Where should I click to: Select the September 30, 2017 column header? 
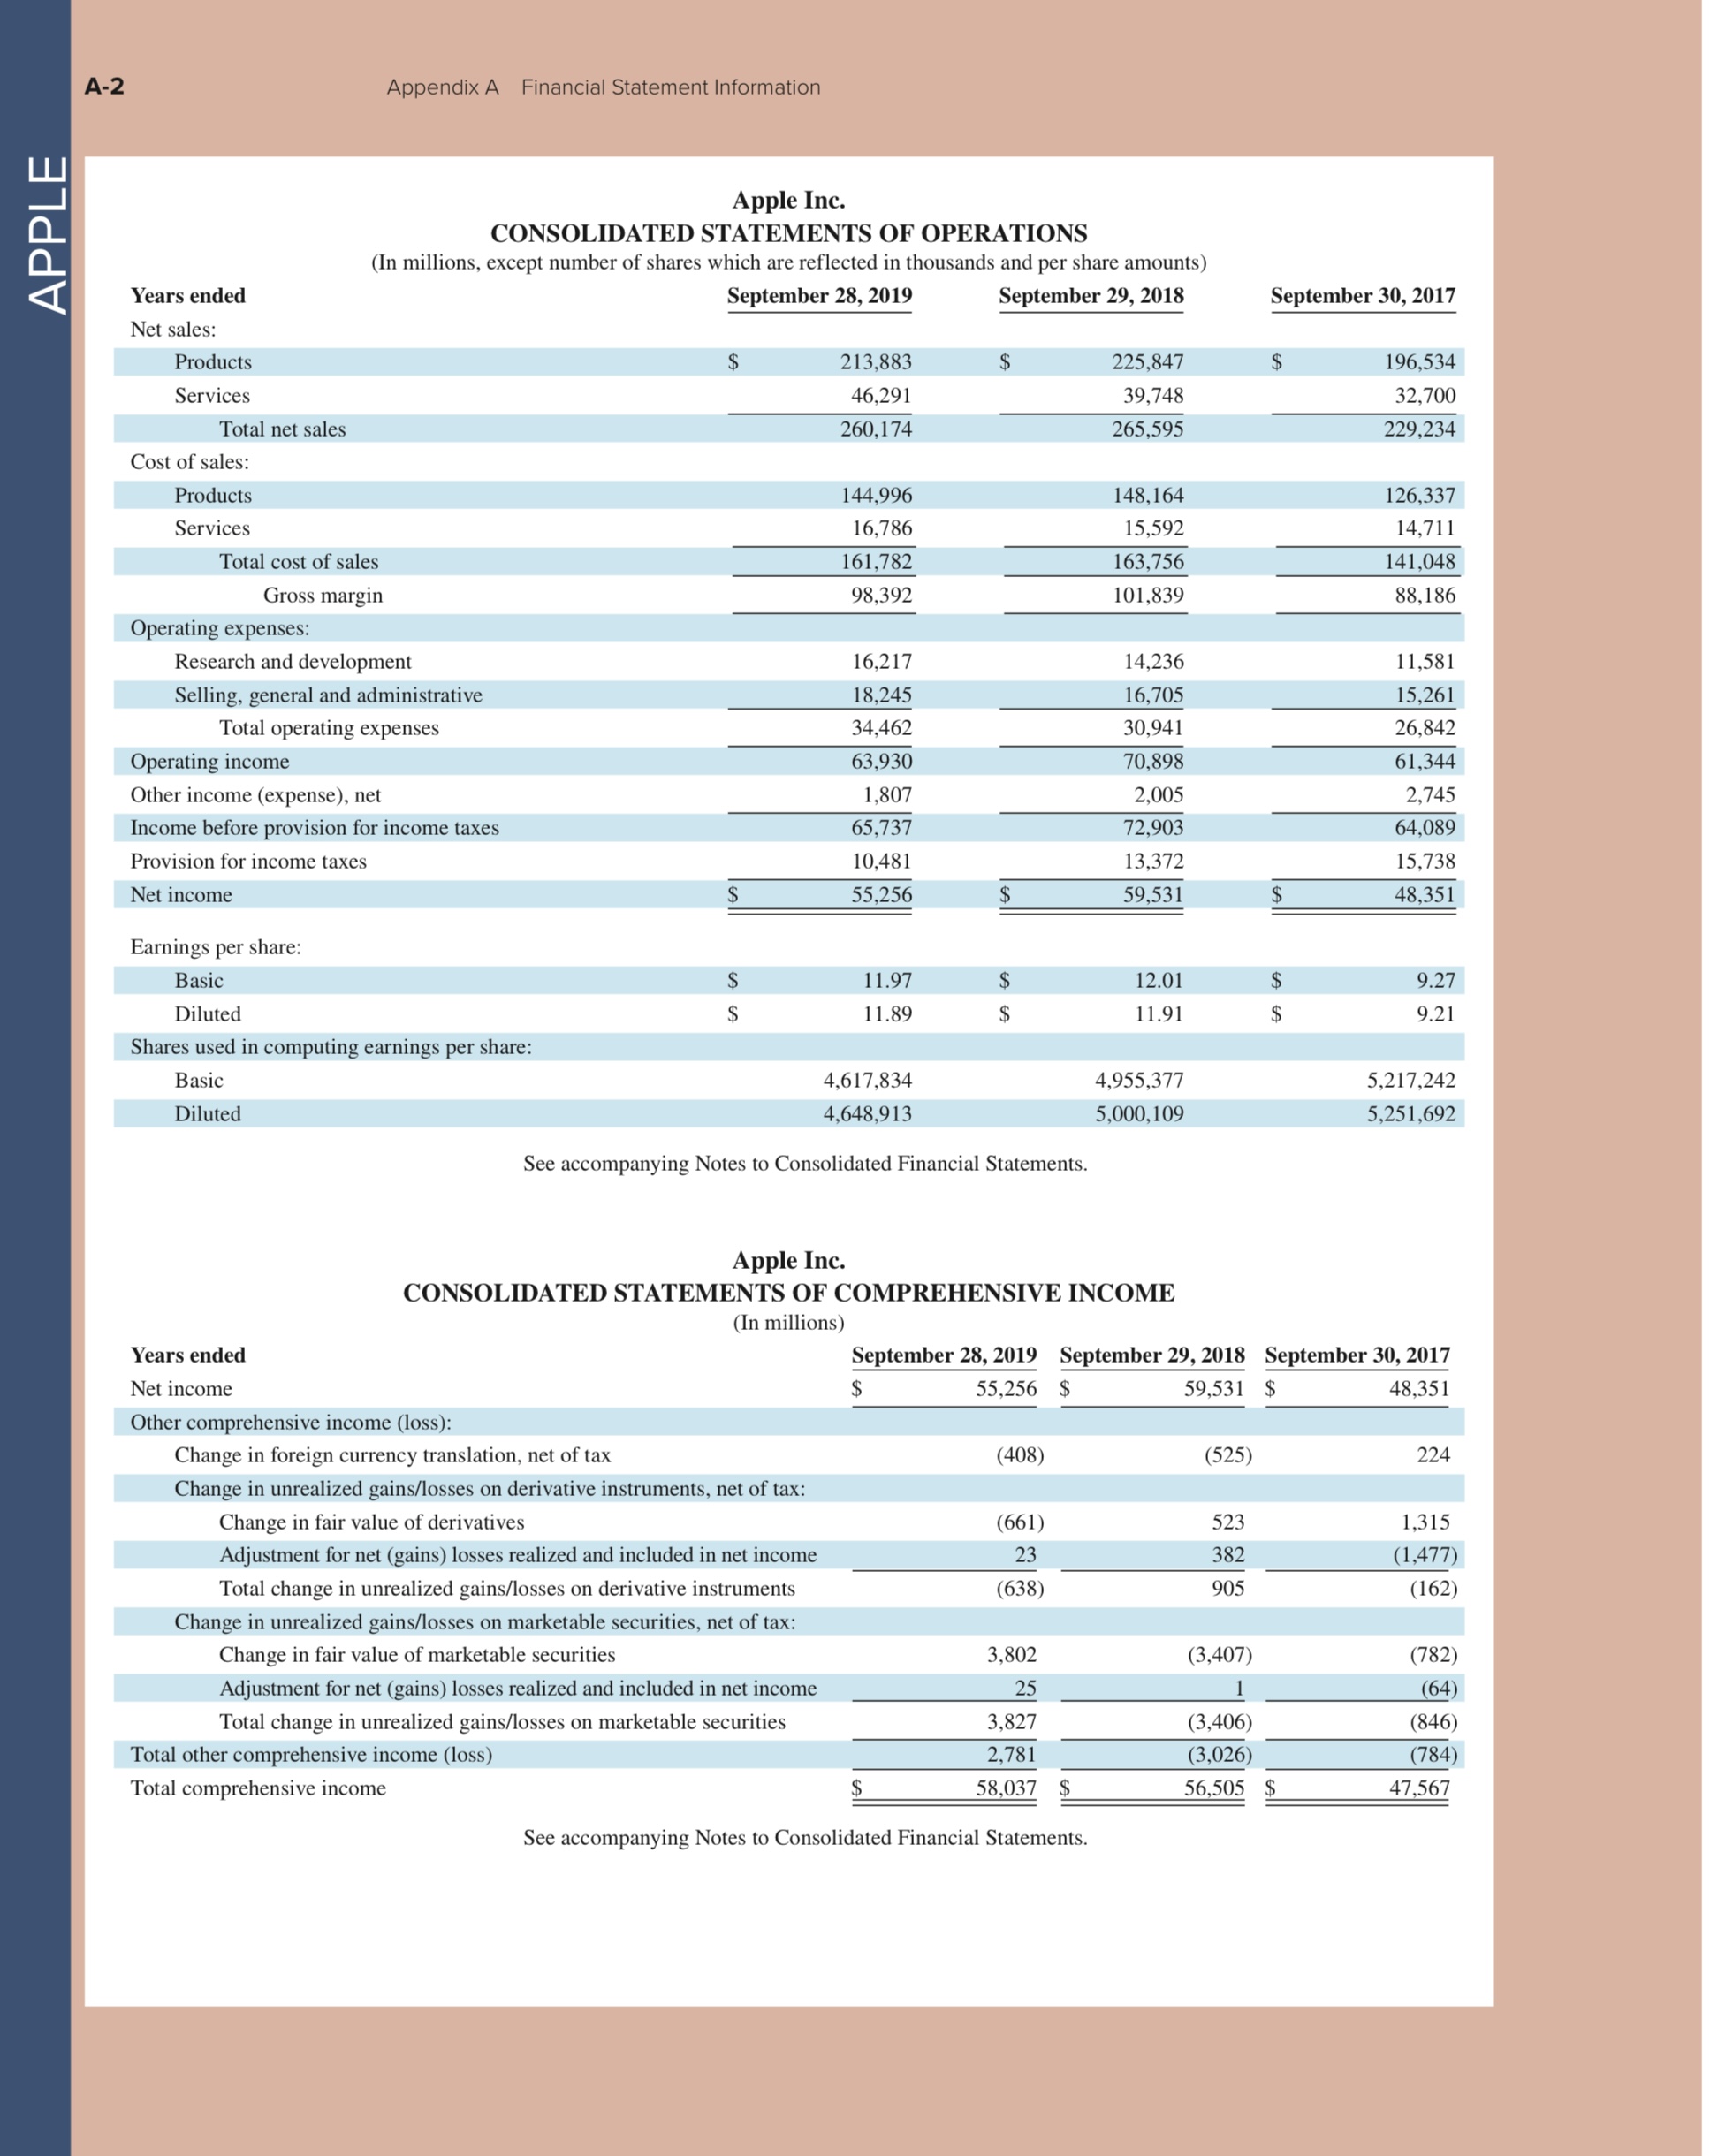click(x=1363, y=295)
